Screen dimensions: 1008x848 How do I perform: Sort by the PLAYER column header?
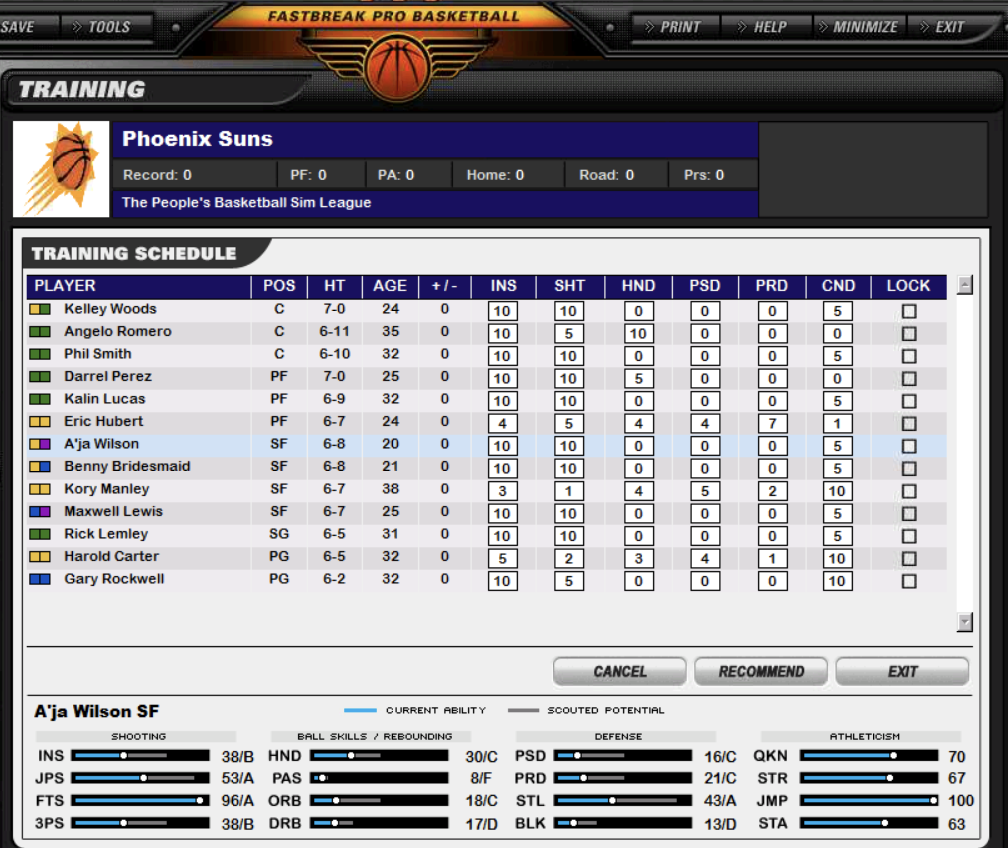click(139, 286)
